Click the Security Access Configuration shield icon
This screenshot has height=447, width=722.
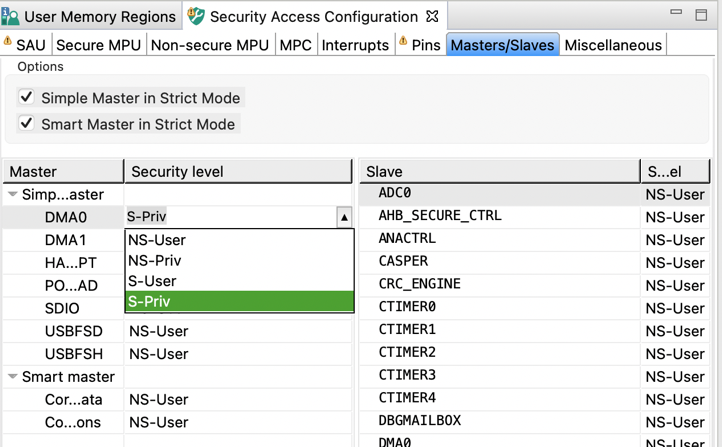click(196, 17)
